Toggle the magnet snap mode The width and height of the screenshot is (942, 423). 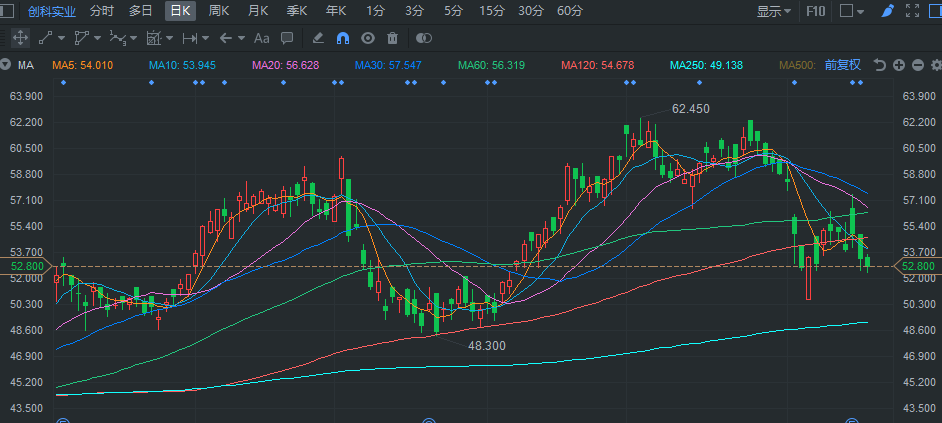(x=343, y=38)
